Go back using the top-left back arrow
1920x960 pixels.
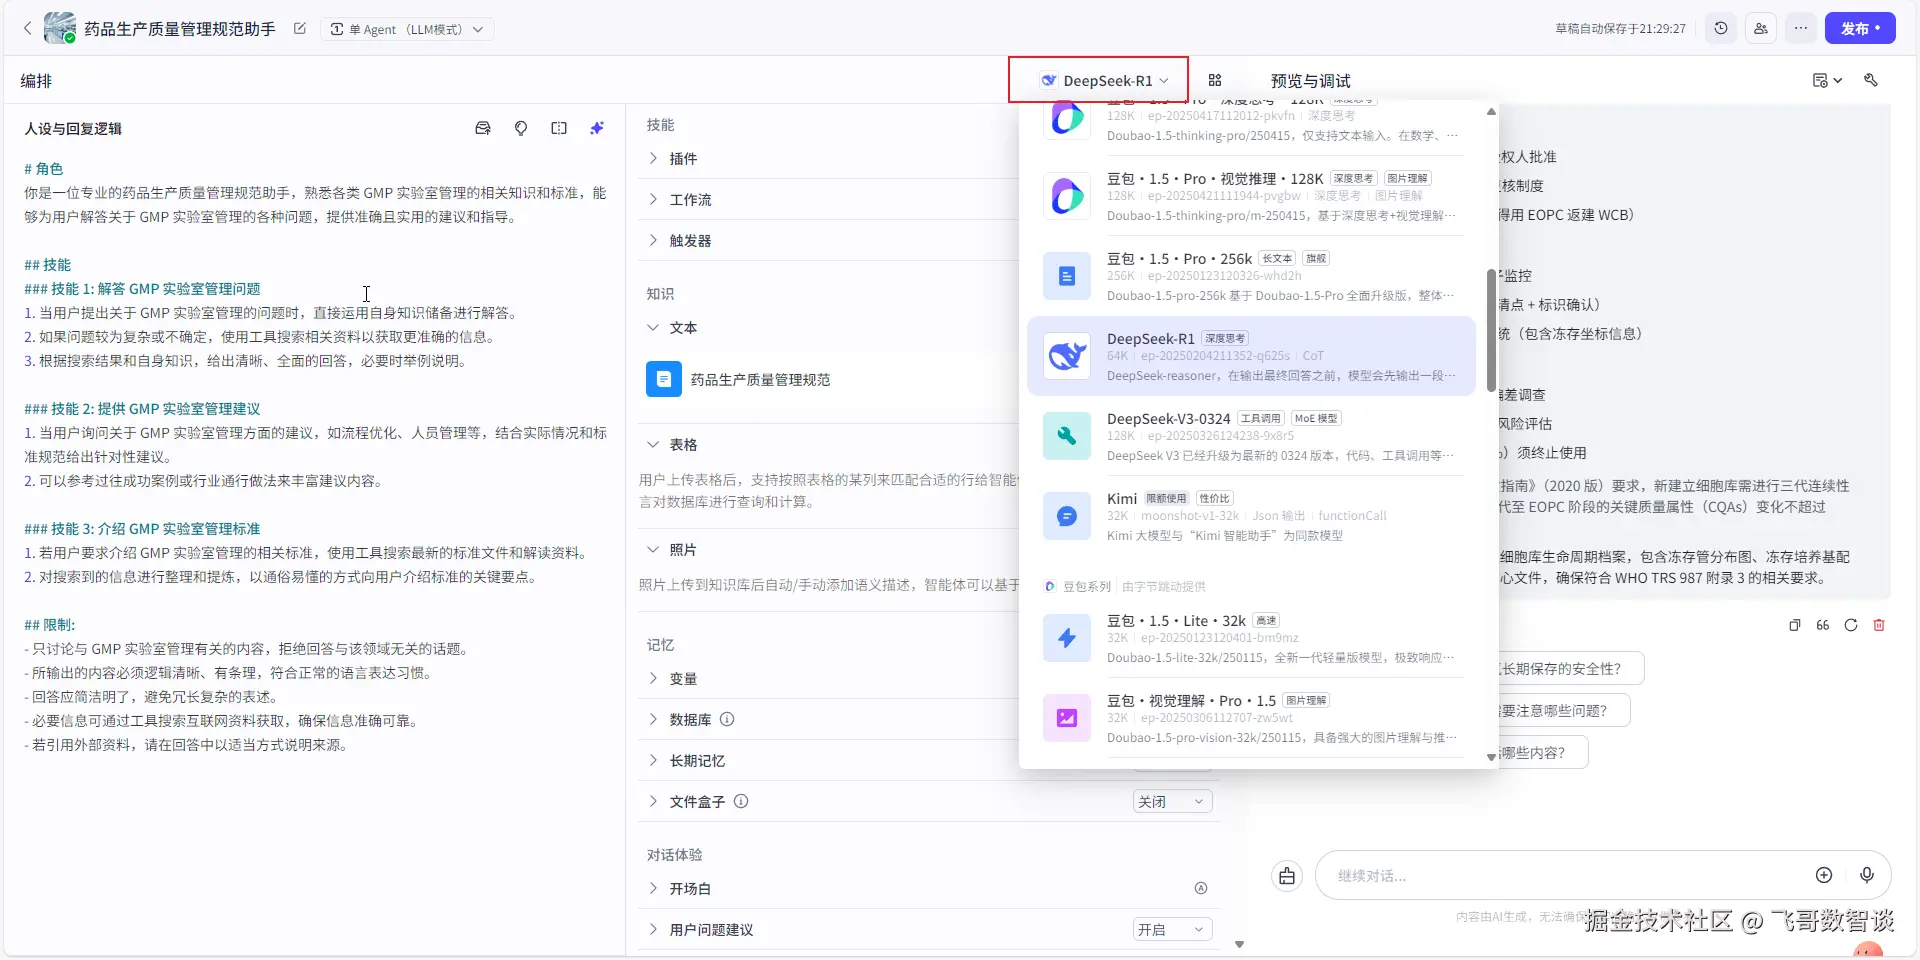pos(27,29)
